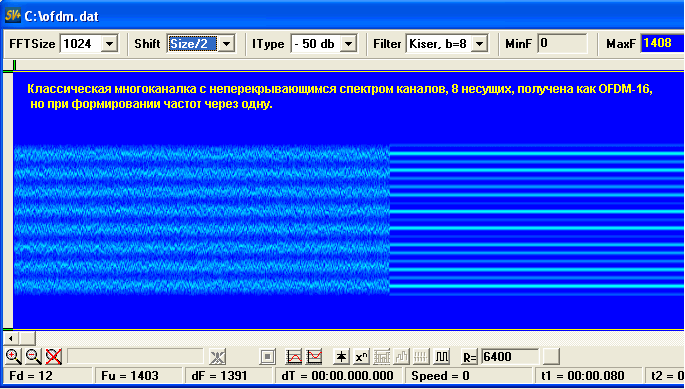Screen dimensions: 685x389
Task: Click the MinF input field
Action: tap(562, 44)
